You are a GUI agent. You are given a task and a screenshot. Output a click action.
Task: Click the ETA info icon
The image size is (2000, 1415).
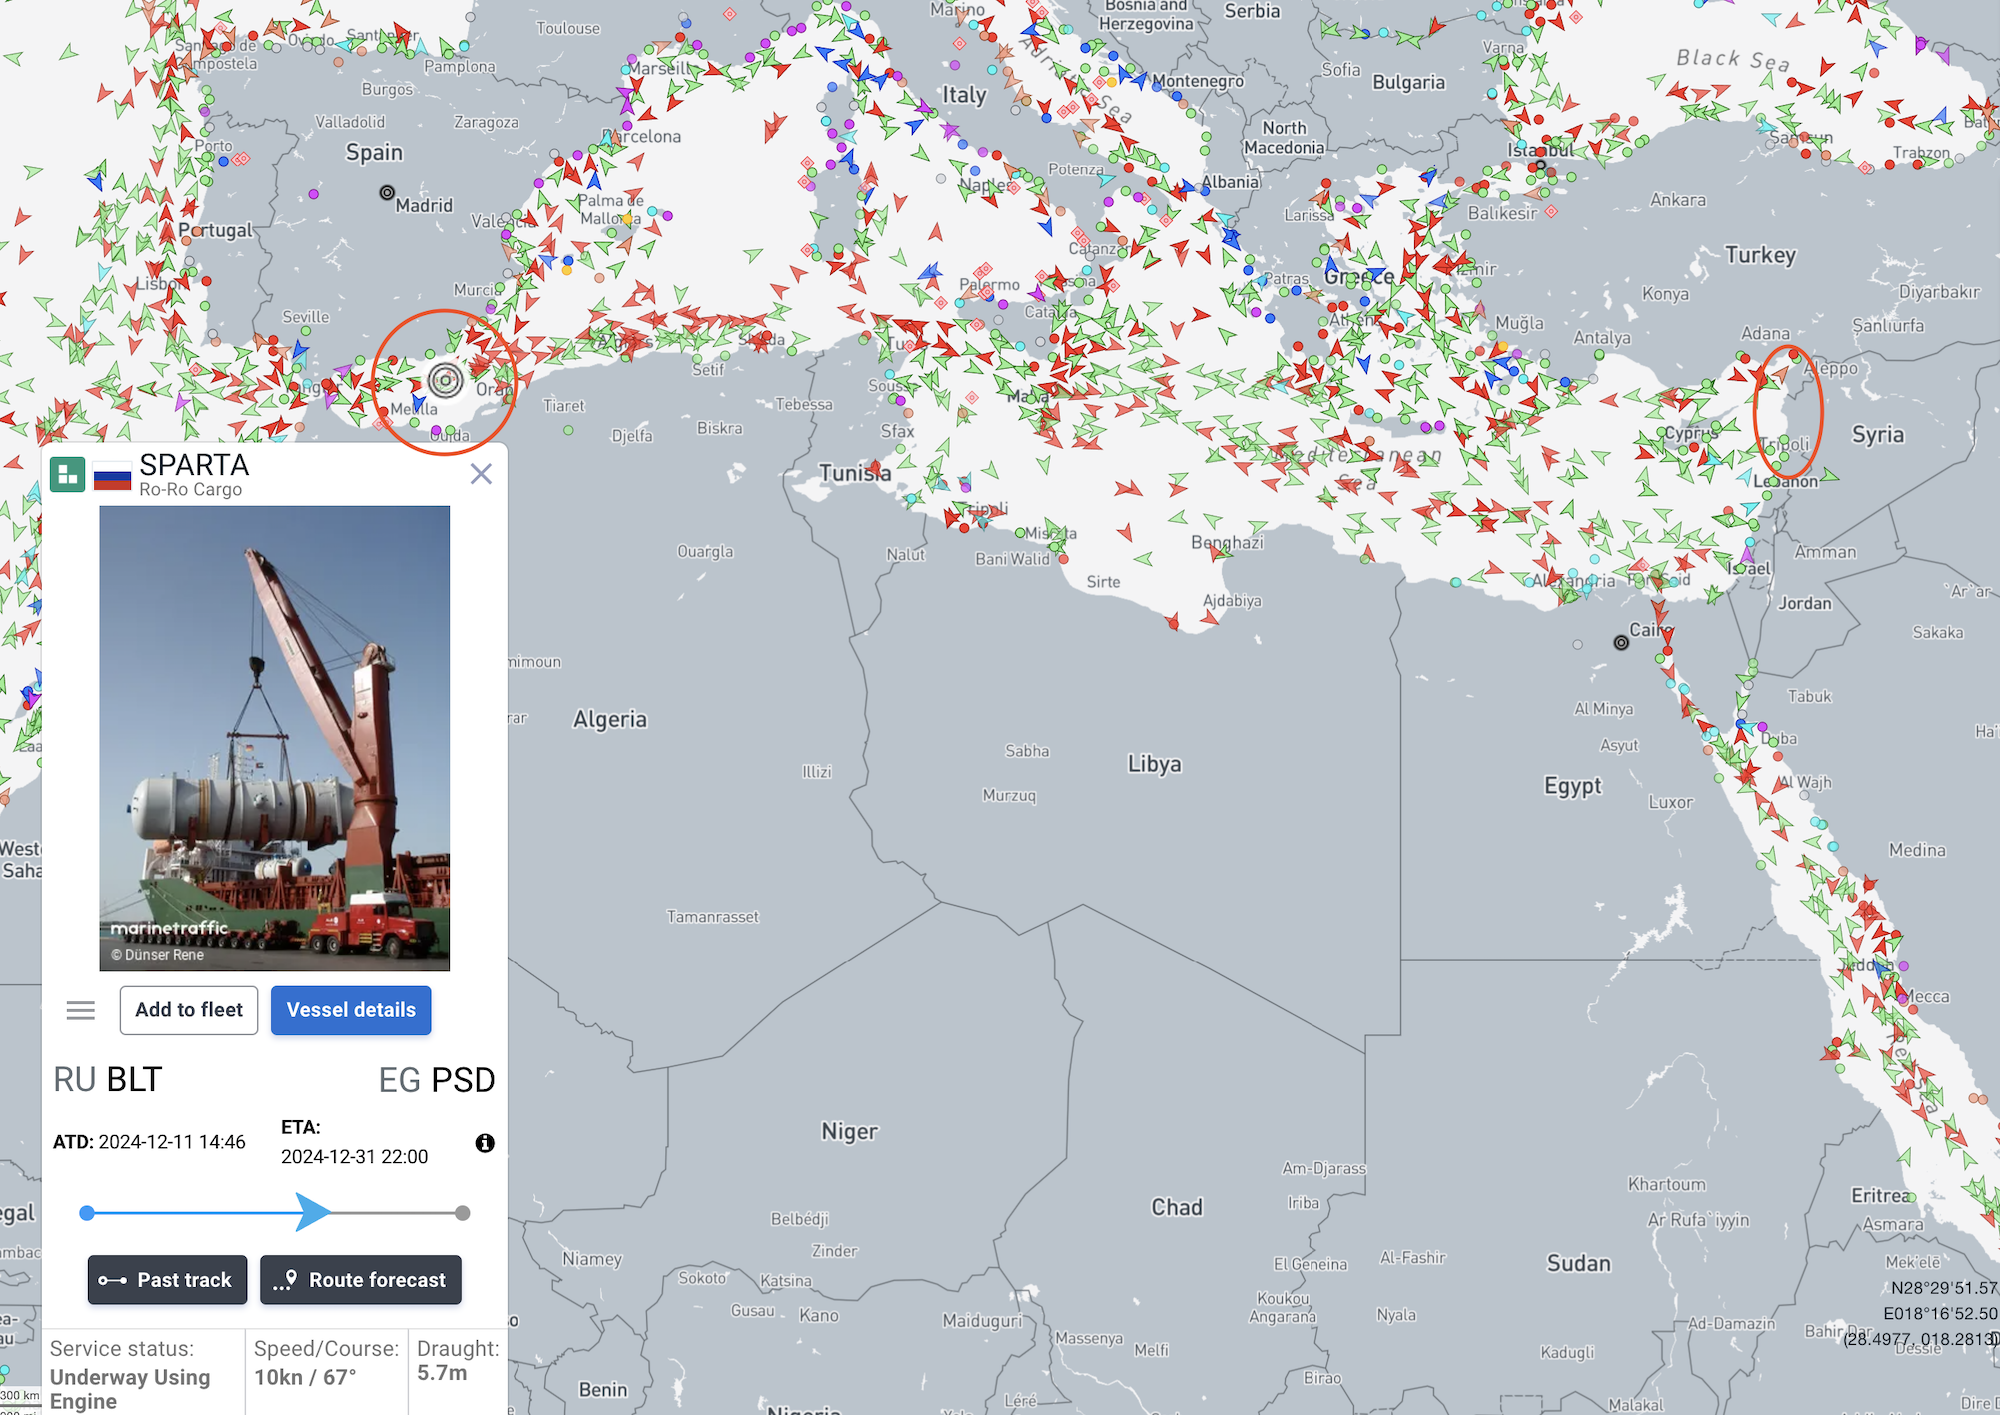click(x=485, y=1143)
